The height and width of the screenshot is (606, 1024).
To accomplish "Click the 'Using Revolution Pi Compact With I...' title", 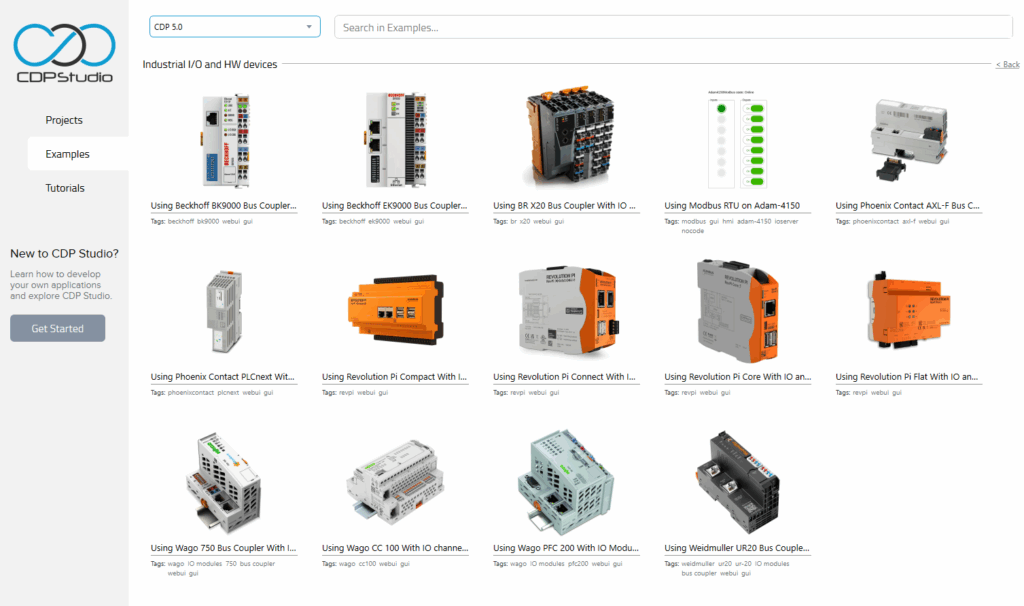I will [394, 377].
